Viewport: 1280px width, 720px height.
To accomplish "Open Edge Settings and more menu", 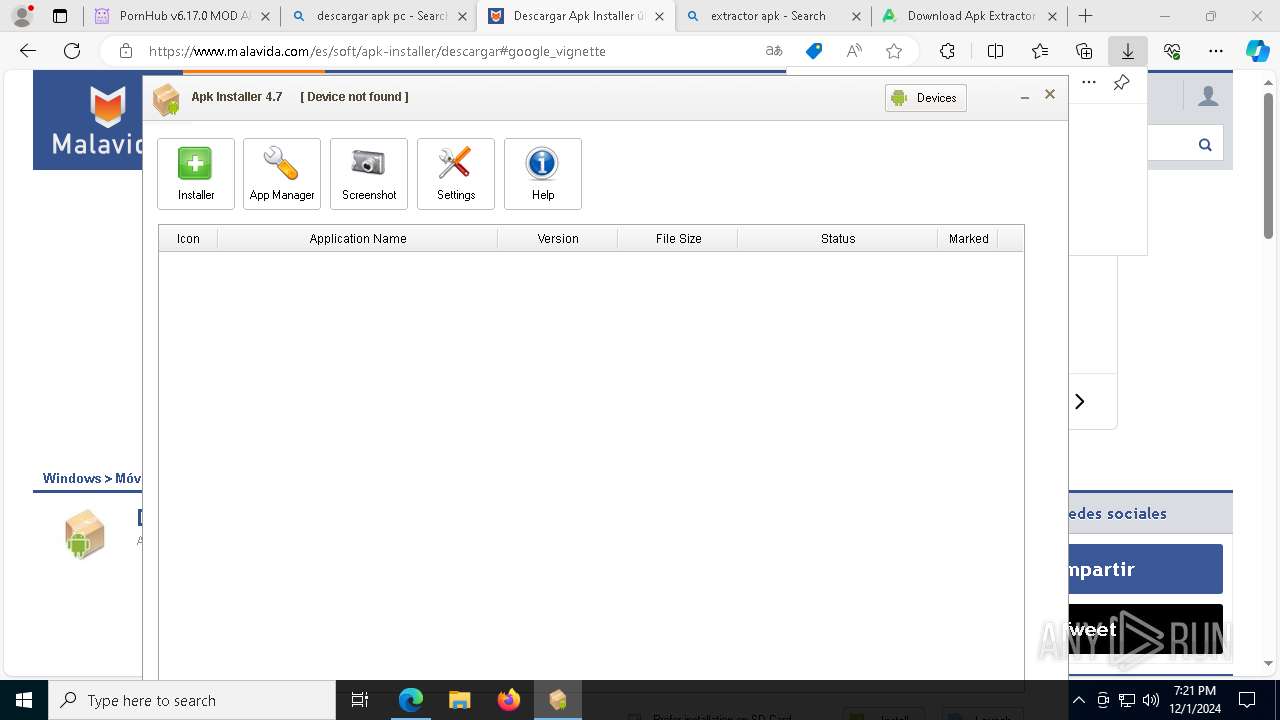I will pos(1216,51).
